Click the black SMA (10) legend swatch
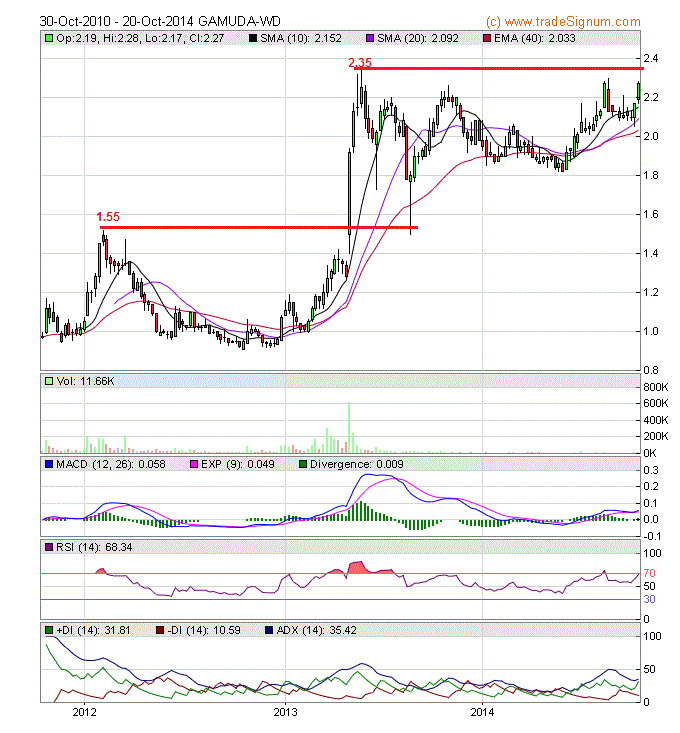This screenshot has width=680, height=733. pos(253,38)
